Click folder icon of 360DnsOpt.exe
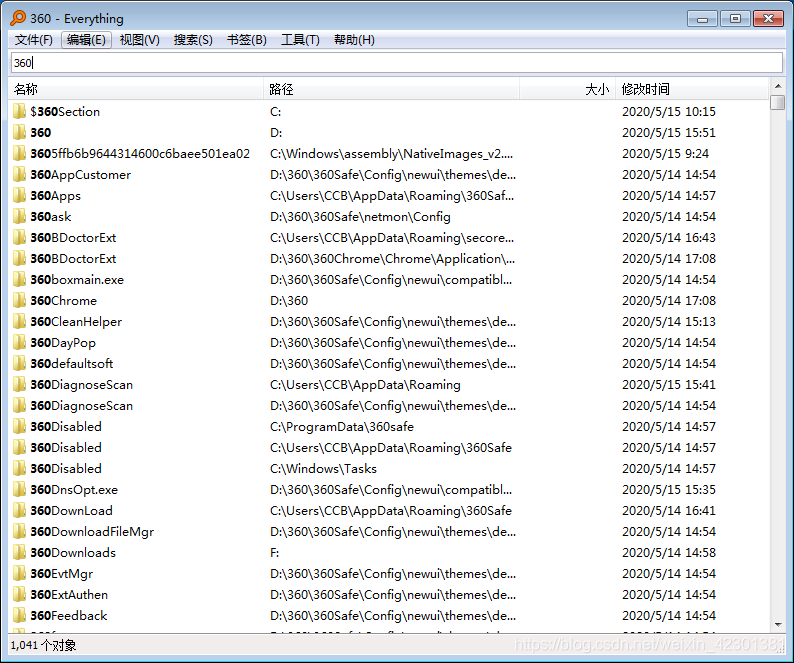Image resolution: width=794 pixels, height=663 pixels. (19, 490)
